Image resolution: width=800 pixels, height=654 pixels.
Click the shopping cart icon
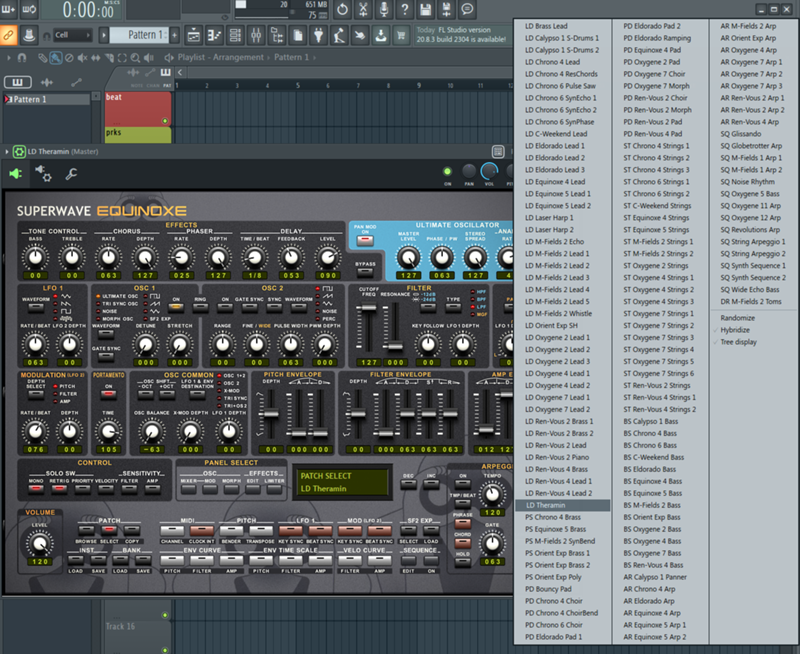click(x=402, y=35)
